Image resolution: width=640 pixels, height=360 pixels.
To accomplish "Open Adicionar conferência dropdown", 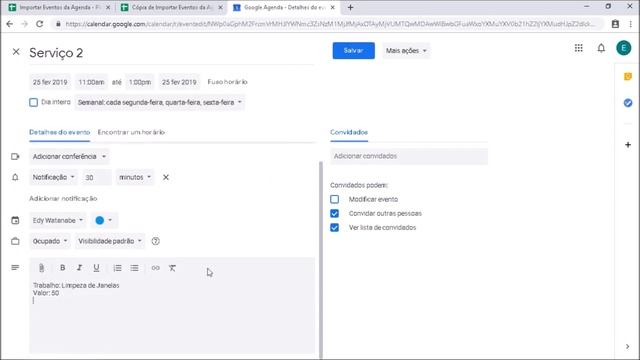I will tap(69, 156).
